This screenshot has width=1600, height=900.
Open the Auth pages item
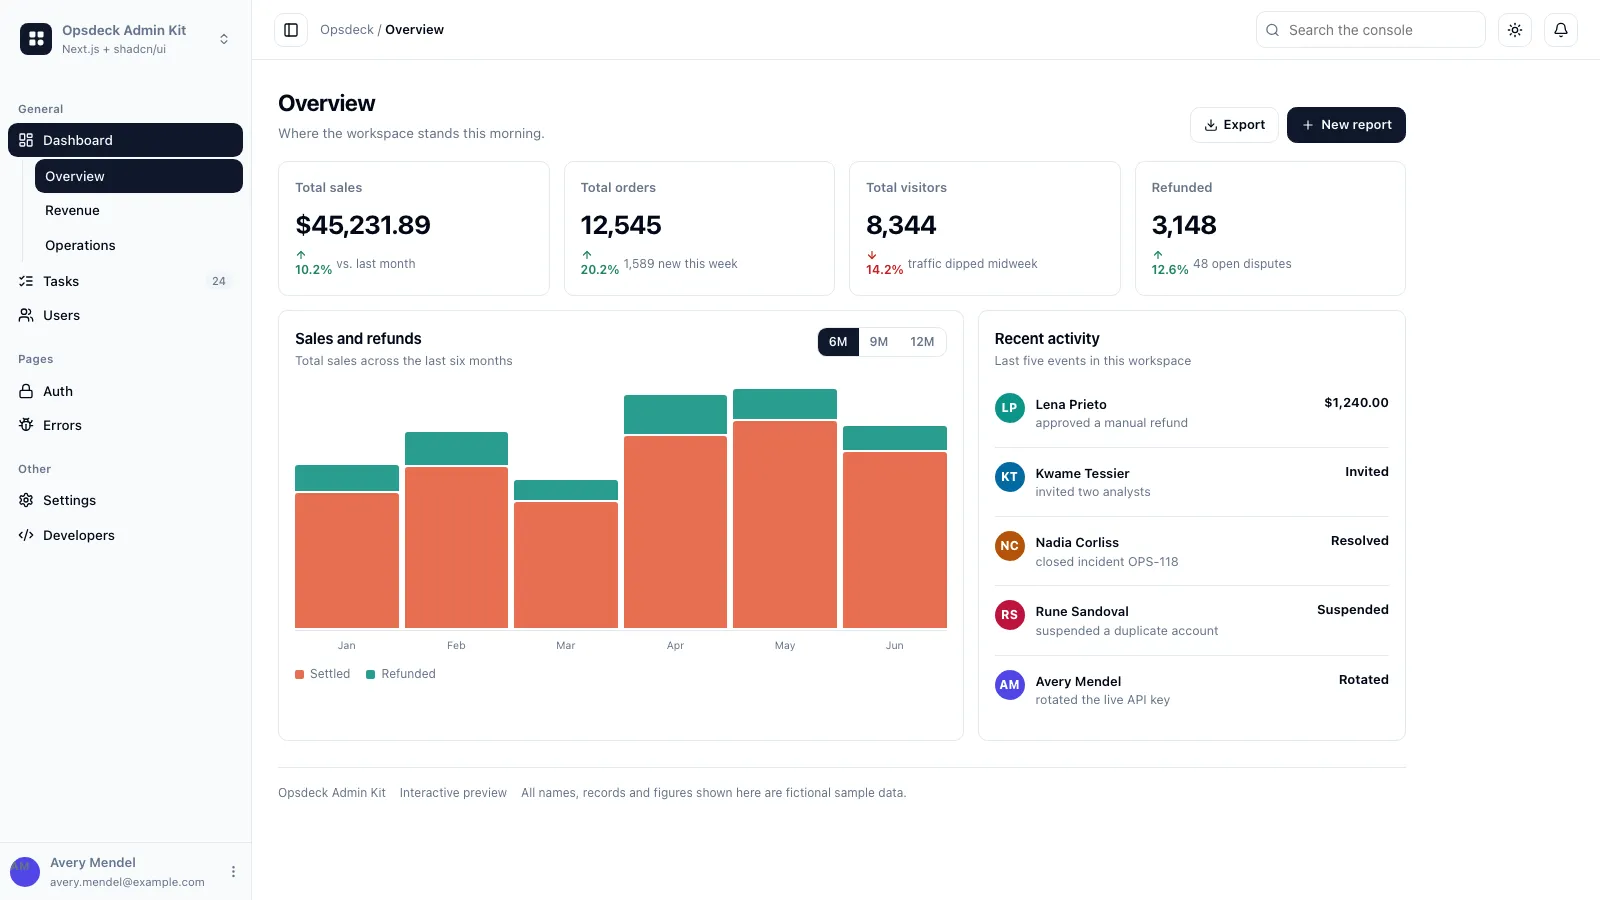coord(125,391)
